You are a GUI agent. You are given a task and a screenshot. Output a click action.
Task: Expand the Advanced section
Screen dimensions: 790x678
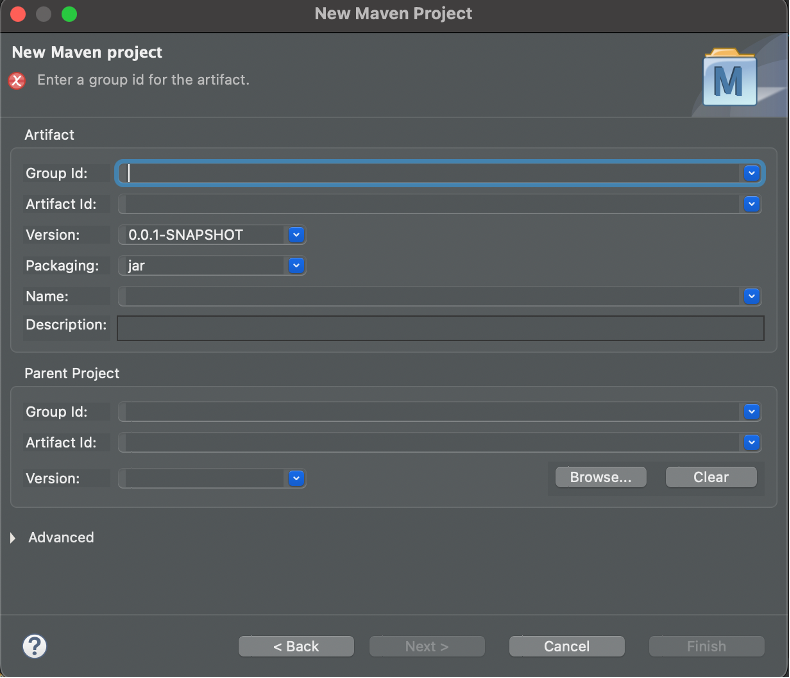[x=13, y=537]
